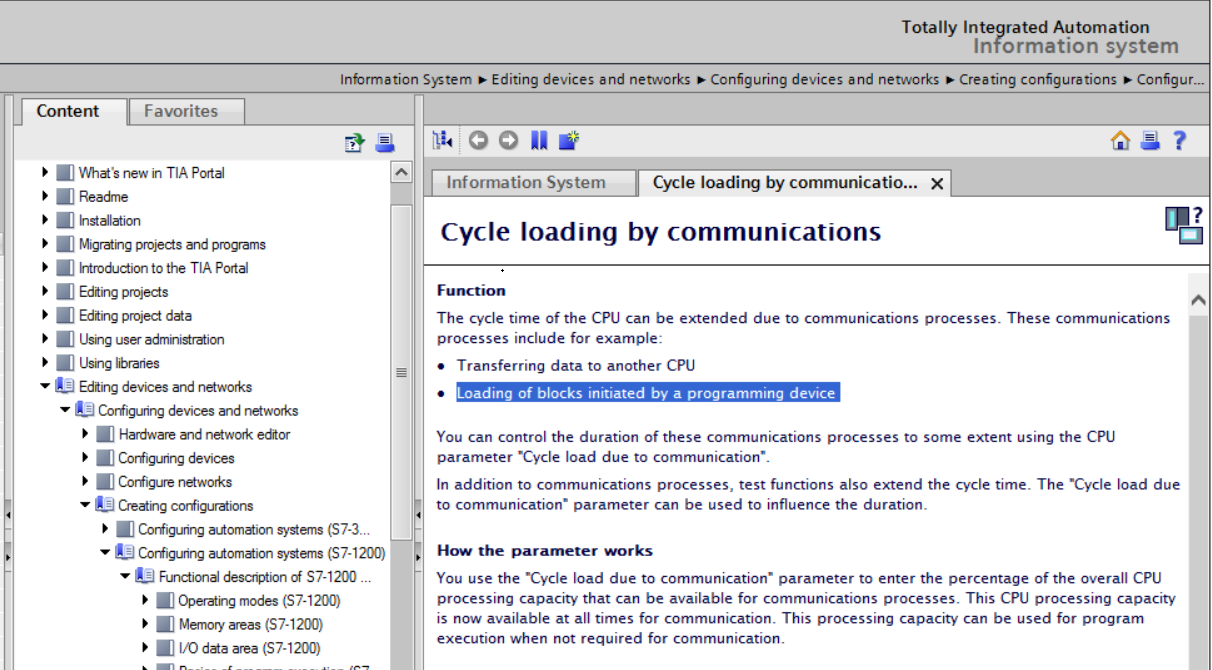Select the book icon beside Configuring devices
This screenshot has width=1212, height=670.
click(x=105, y=458)
